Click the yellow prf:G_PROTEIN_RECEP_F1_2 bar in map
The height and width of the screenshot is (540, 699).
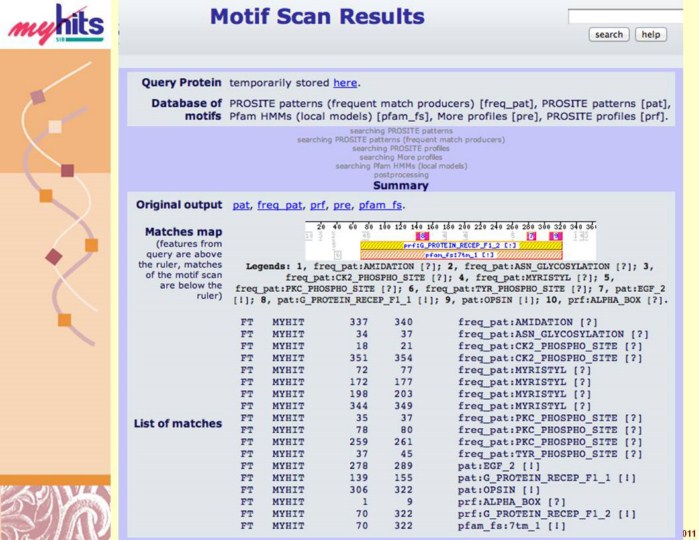pos(460,245)
